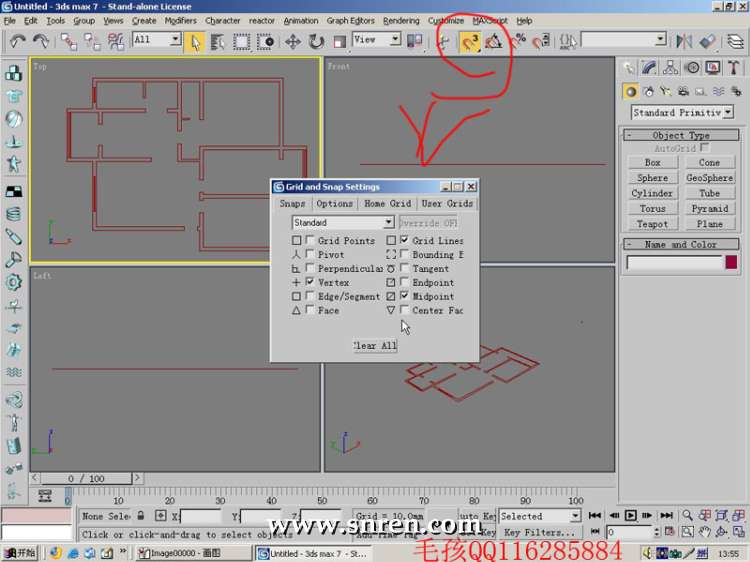Enable the Perpendicular snap checkbox
Viewport: 750px width, 562px height.
coord(310,268)
